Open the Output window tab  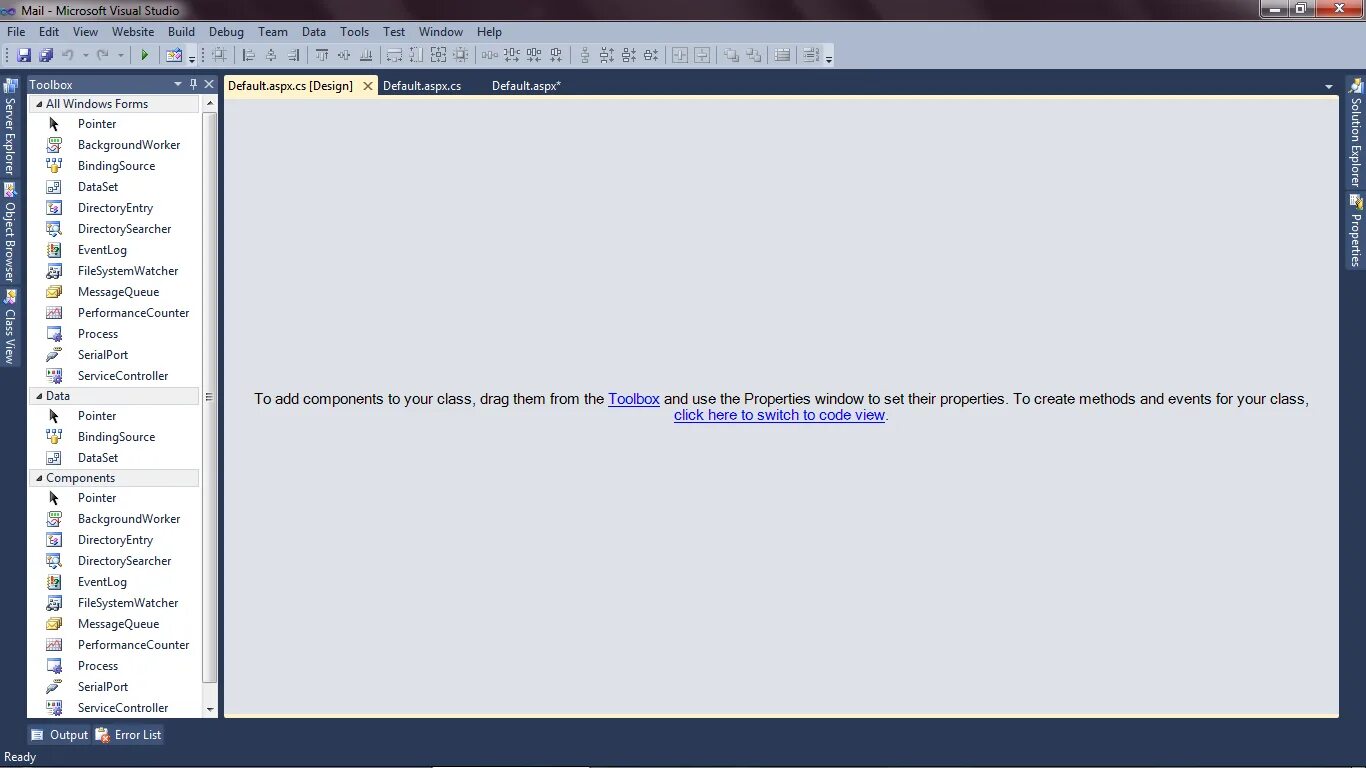point(59,735)
